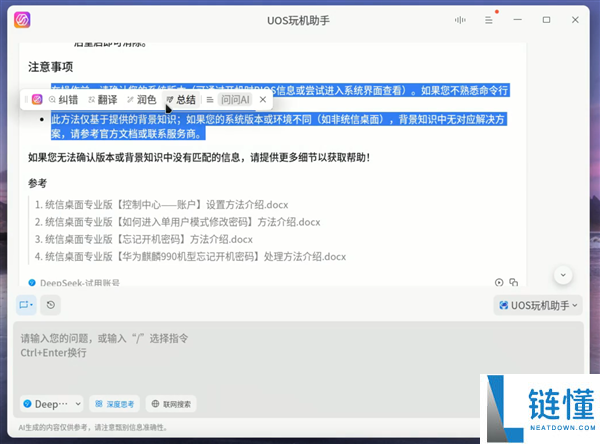Open the DeepSeek model dropdown

point(51,404)
